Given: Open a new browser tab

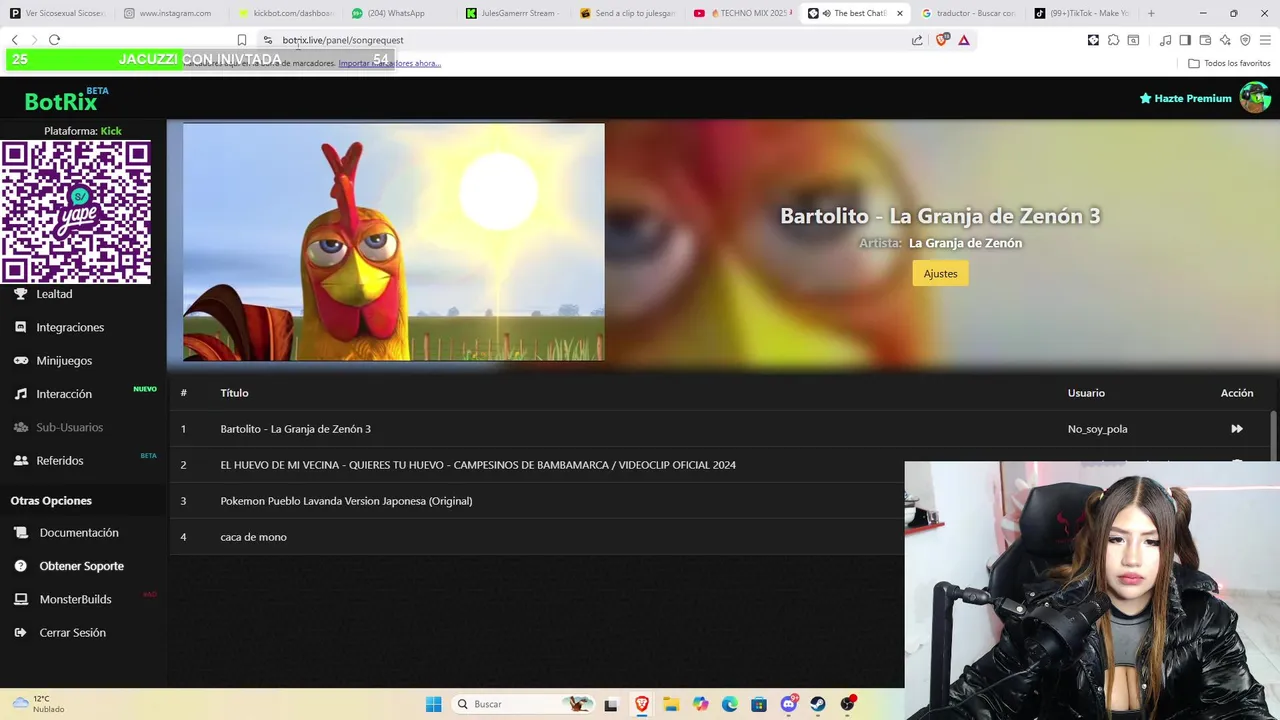Looking at the screenshot, I should pyautogui.click(x=1151, y=13).
